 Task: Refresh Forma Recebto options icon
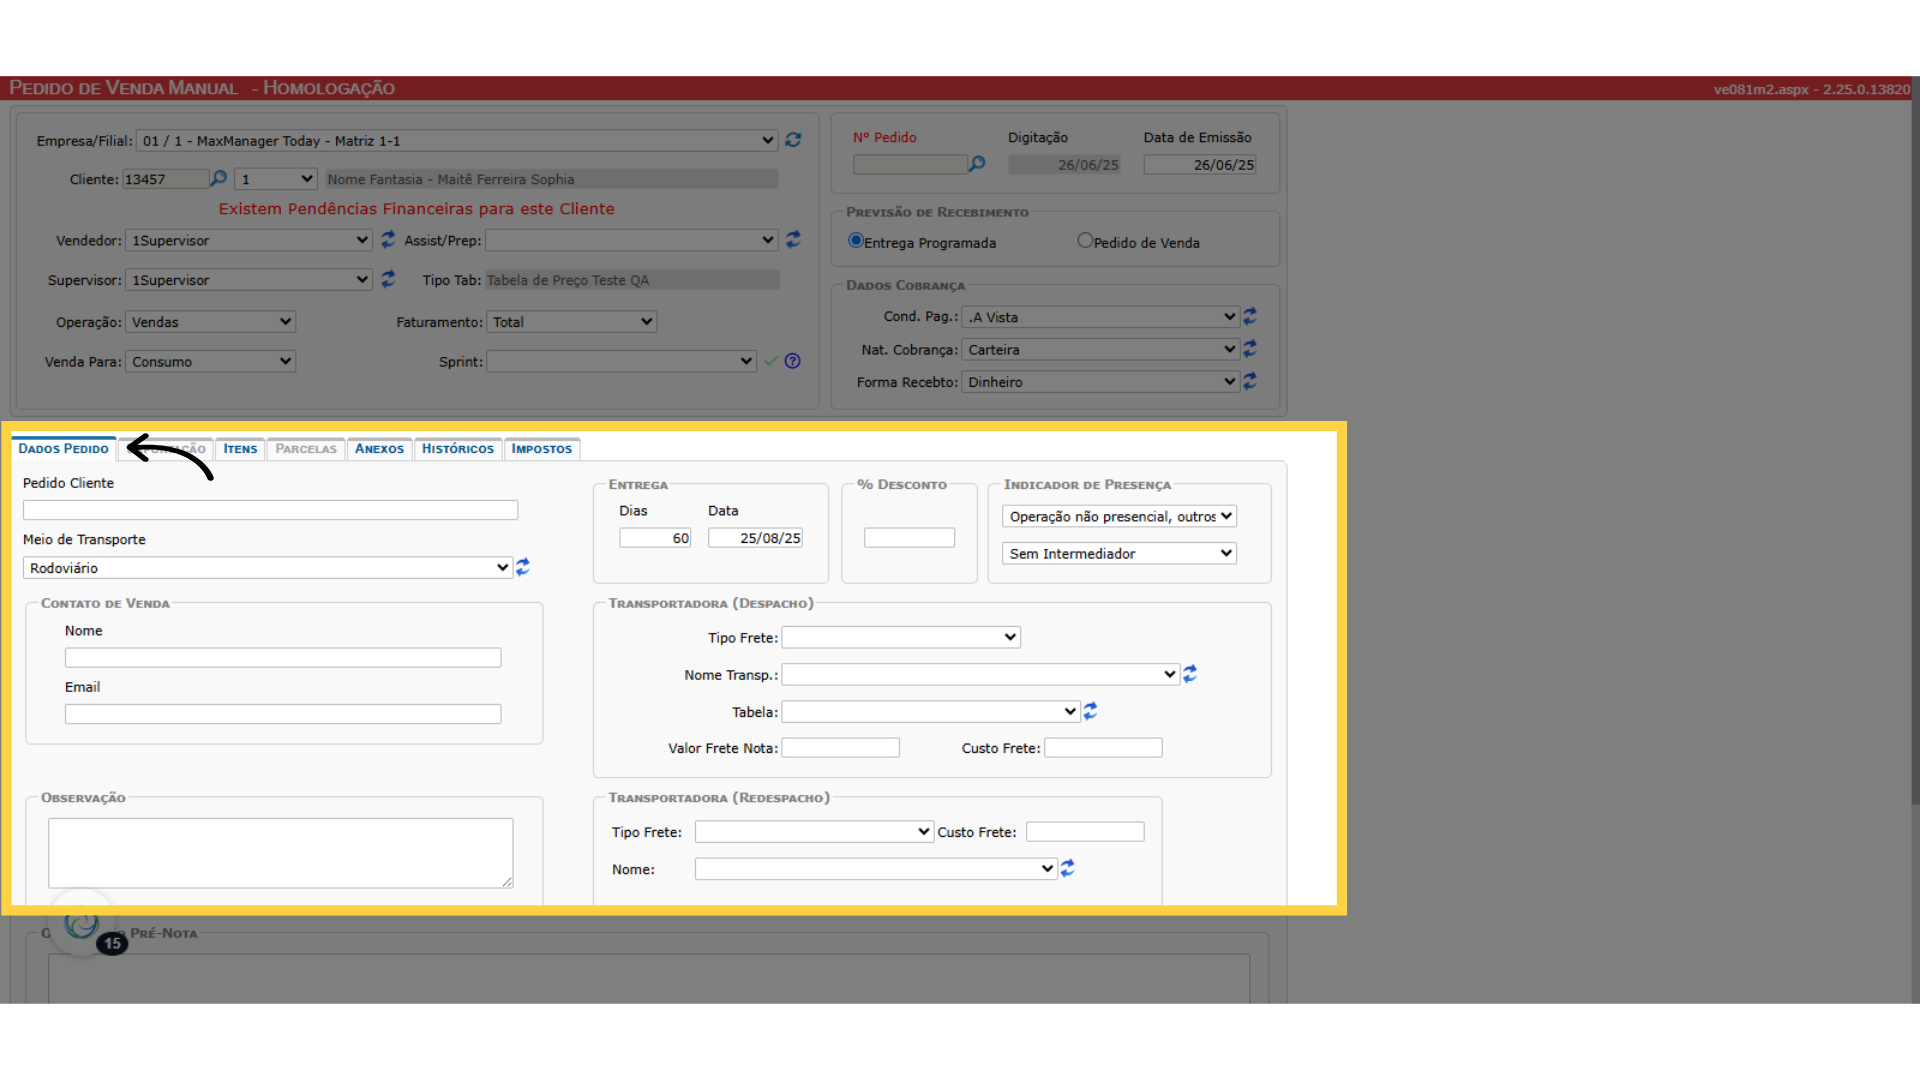coord(1250,381)
